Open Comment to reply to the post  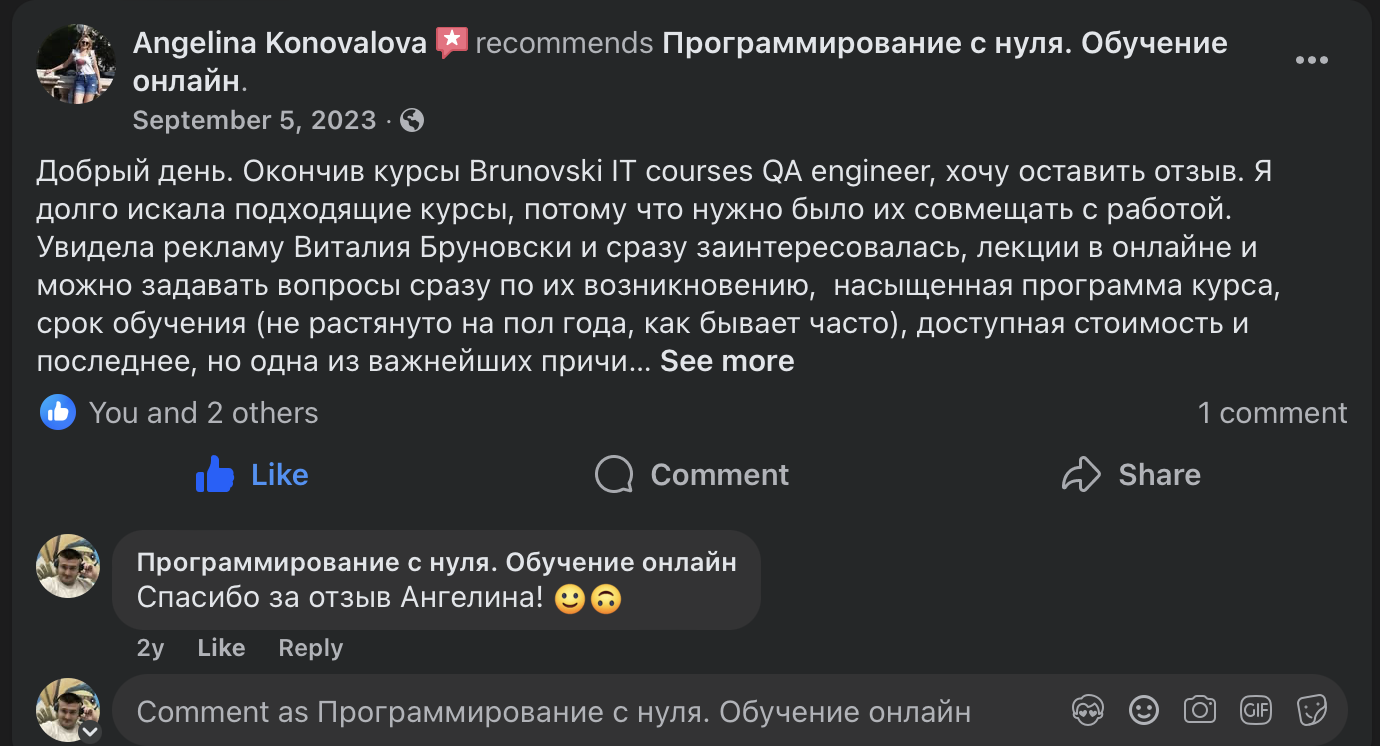[690, 474]
